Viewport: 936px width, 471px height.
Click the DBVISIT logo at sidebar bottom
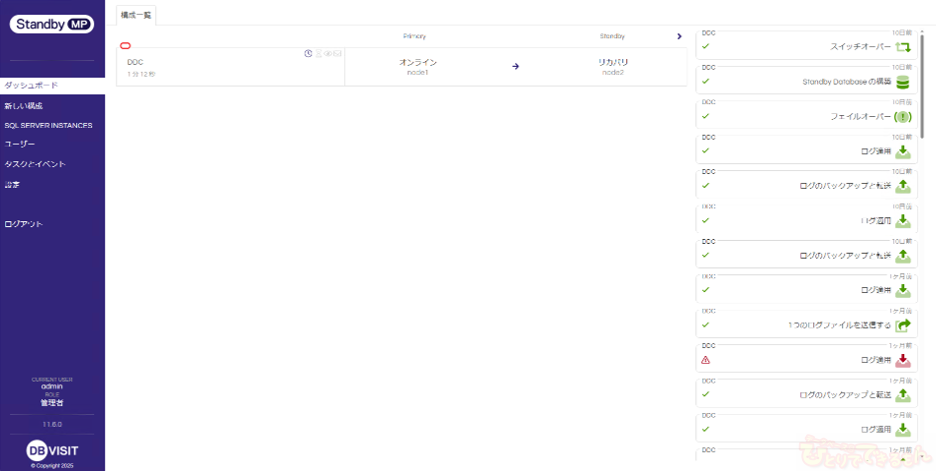pyautogui.click(x=52, y=450)
